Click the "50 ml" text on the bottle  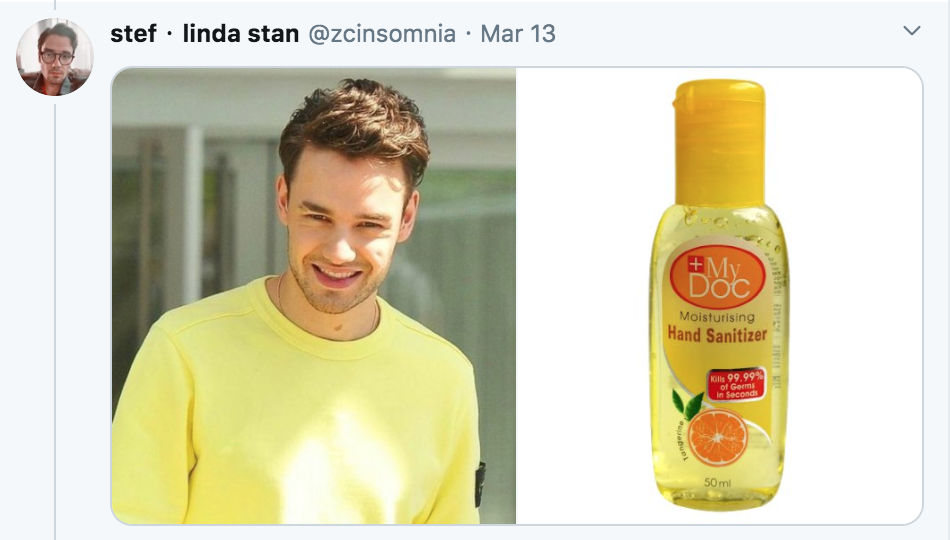click(717, 482)
